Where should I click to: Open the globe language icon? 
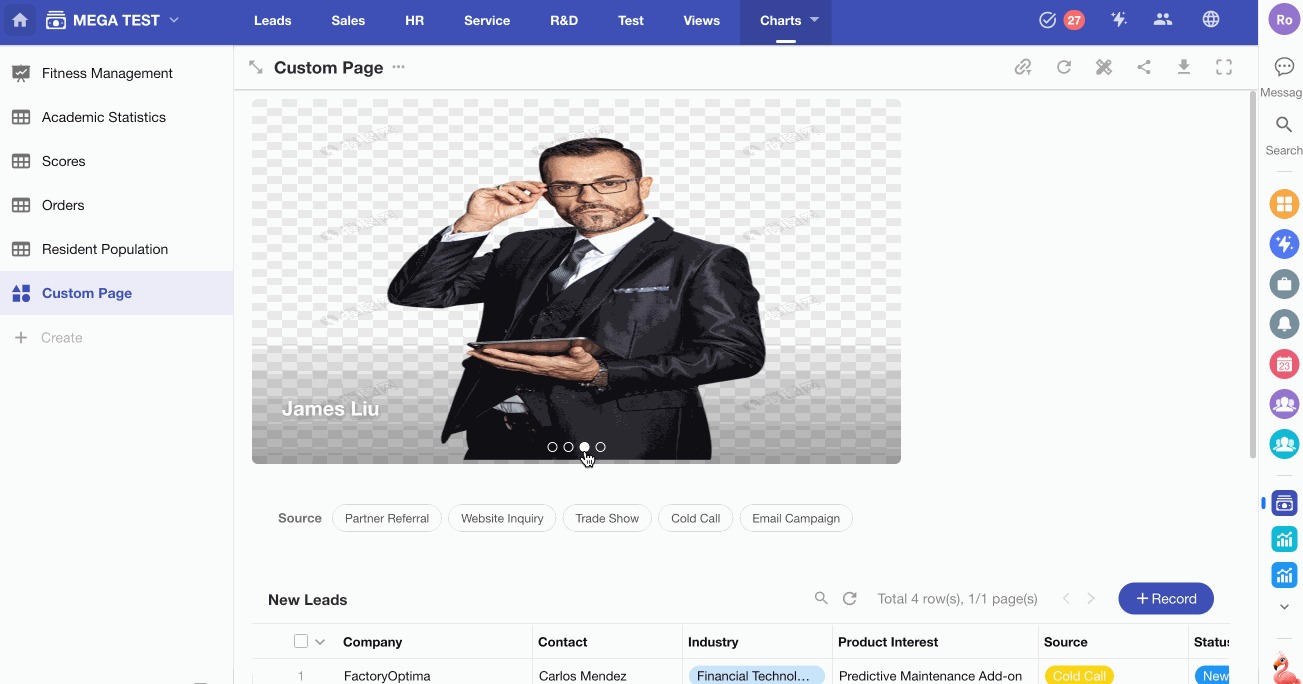(x=1211, y=20)
